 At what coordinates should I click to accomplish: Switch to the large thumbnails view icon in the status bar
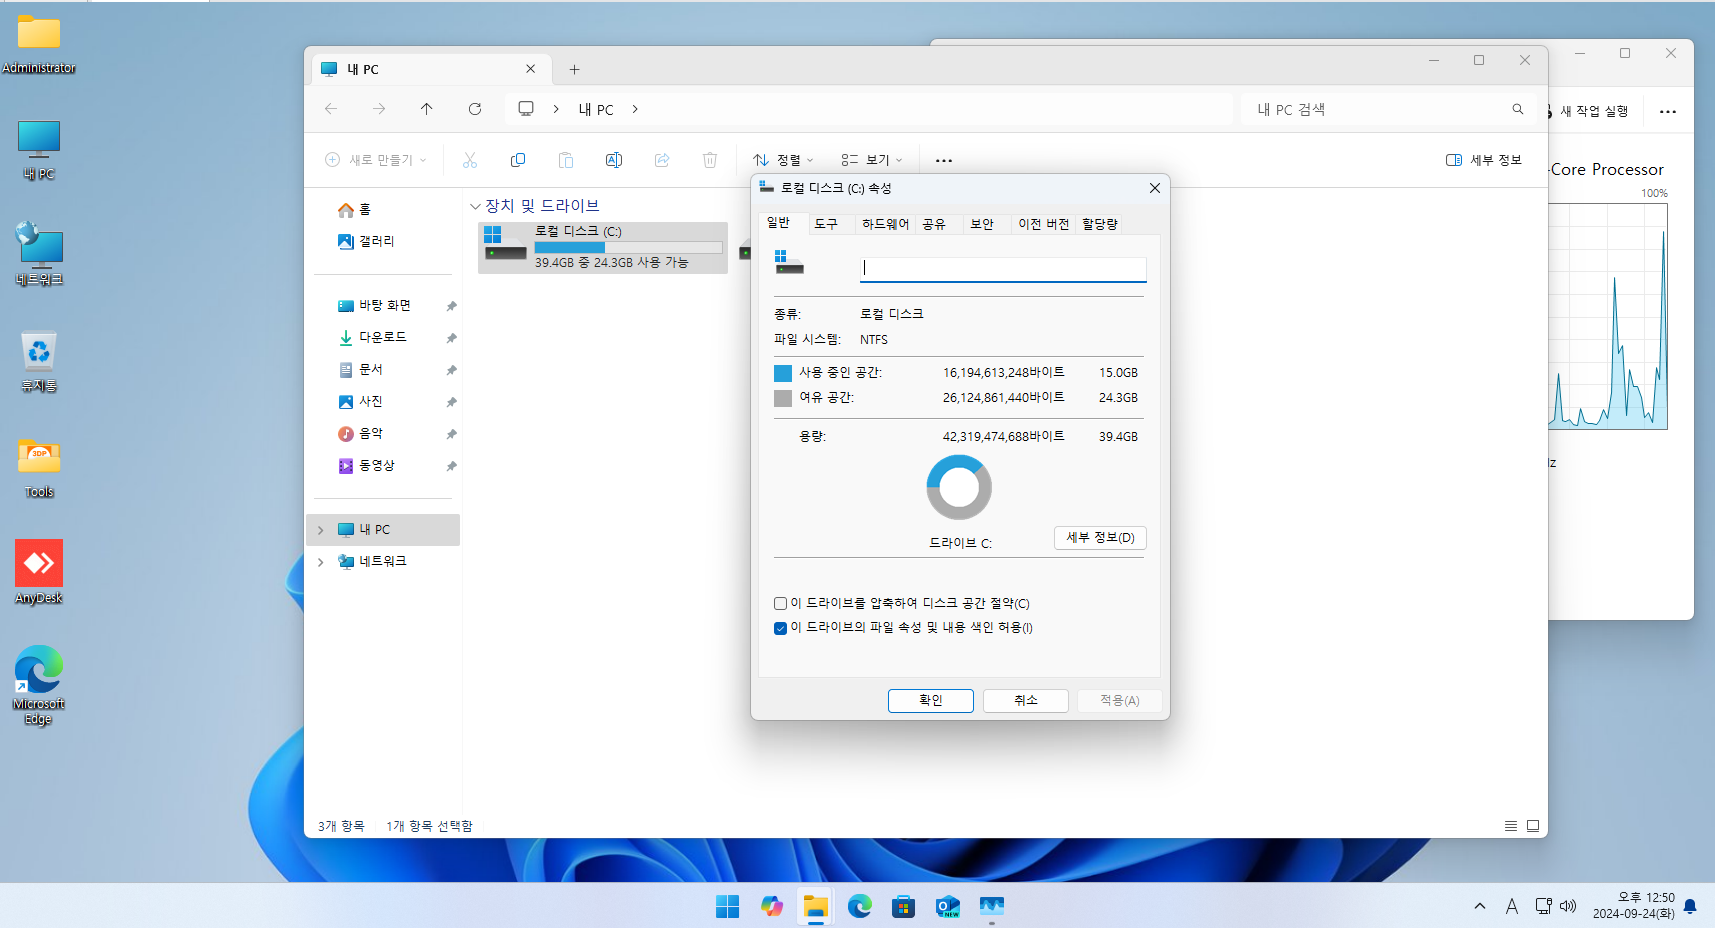pos(1533,826)
